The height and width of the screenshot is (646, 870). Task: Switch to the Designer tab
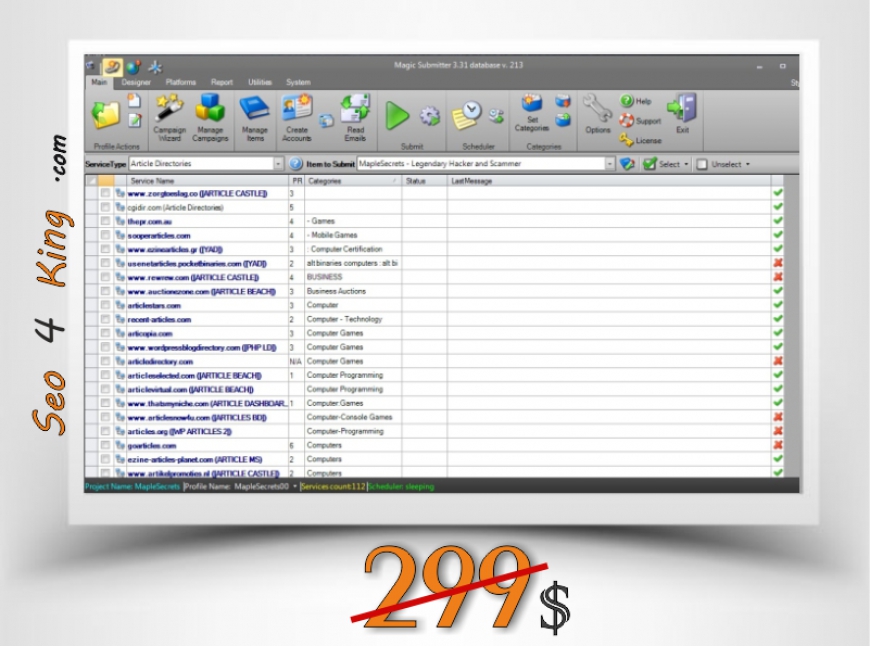(x=136, y=82)
